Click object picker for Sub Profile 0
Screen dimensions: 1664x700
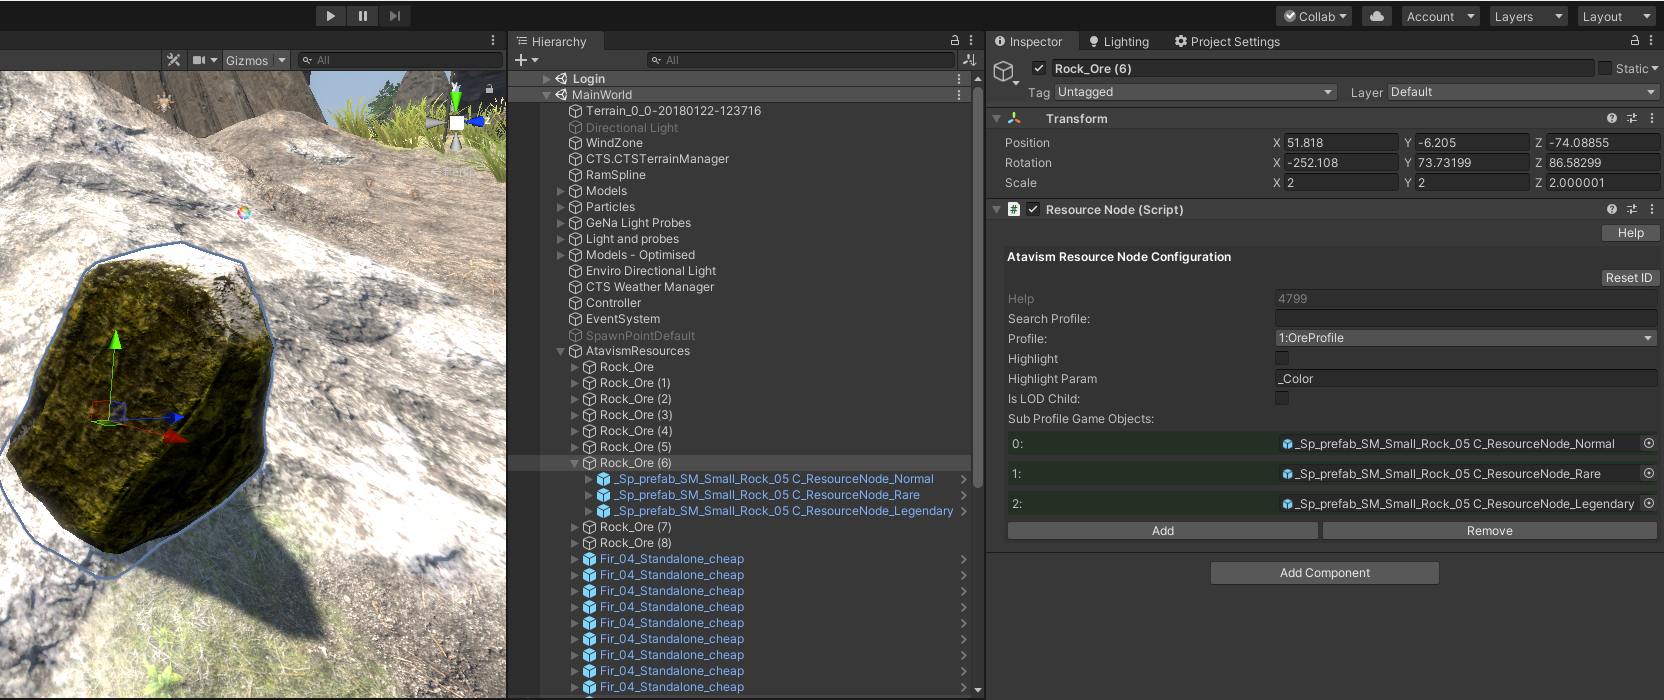click(x=1648, y=444)
